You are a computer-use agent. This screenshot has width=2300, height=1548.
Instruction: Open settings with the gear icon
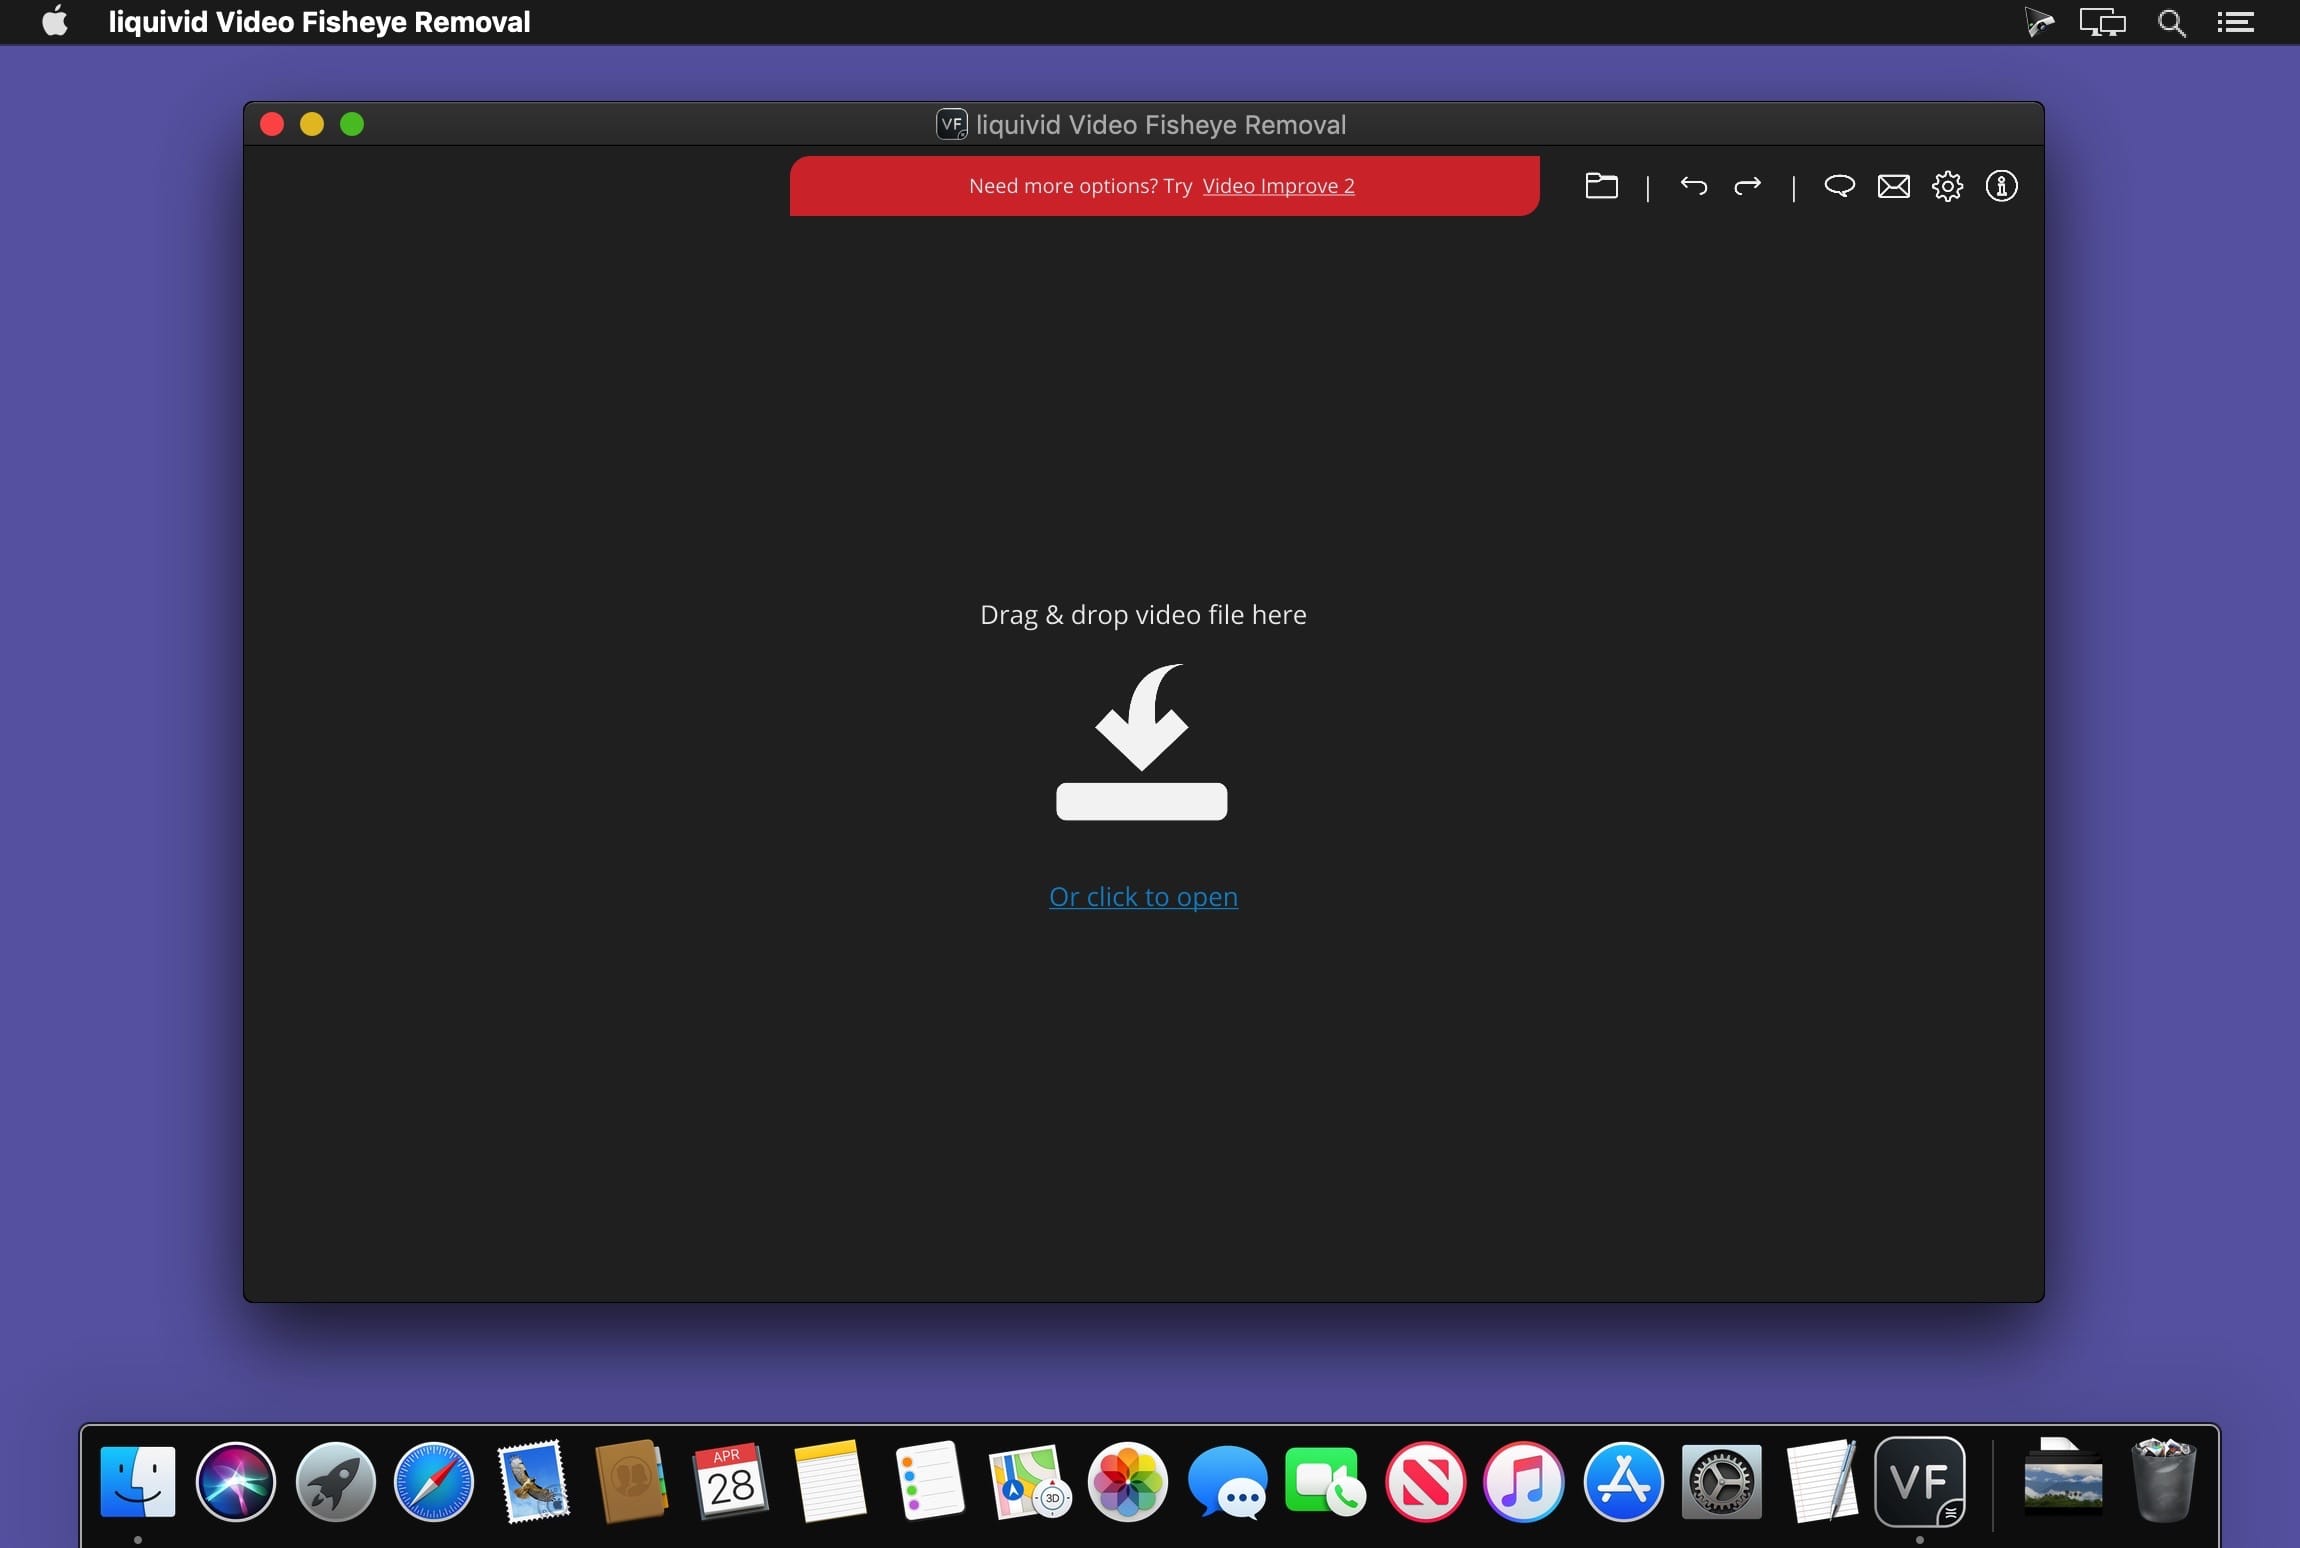tap(1947, 186)
